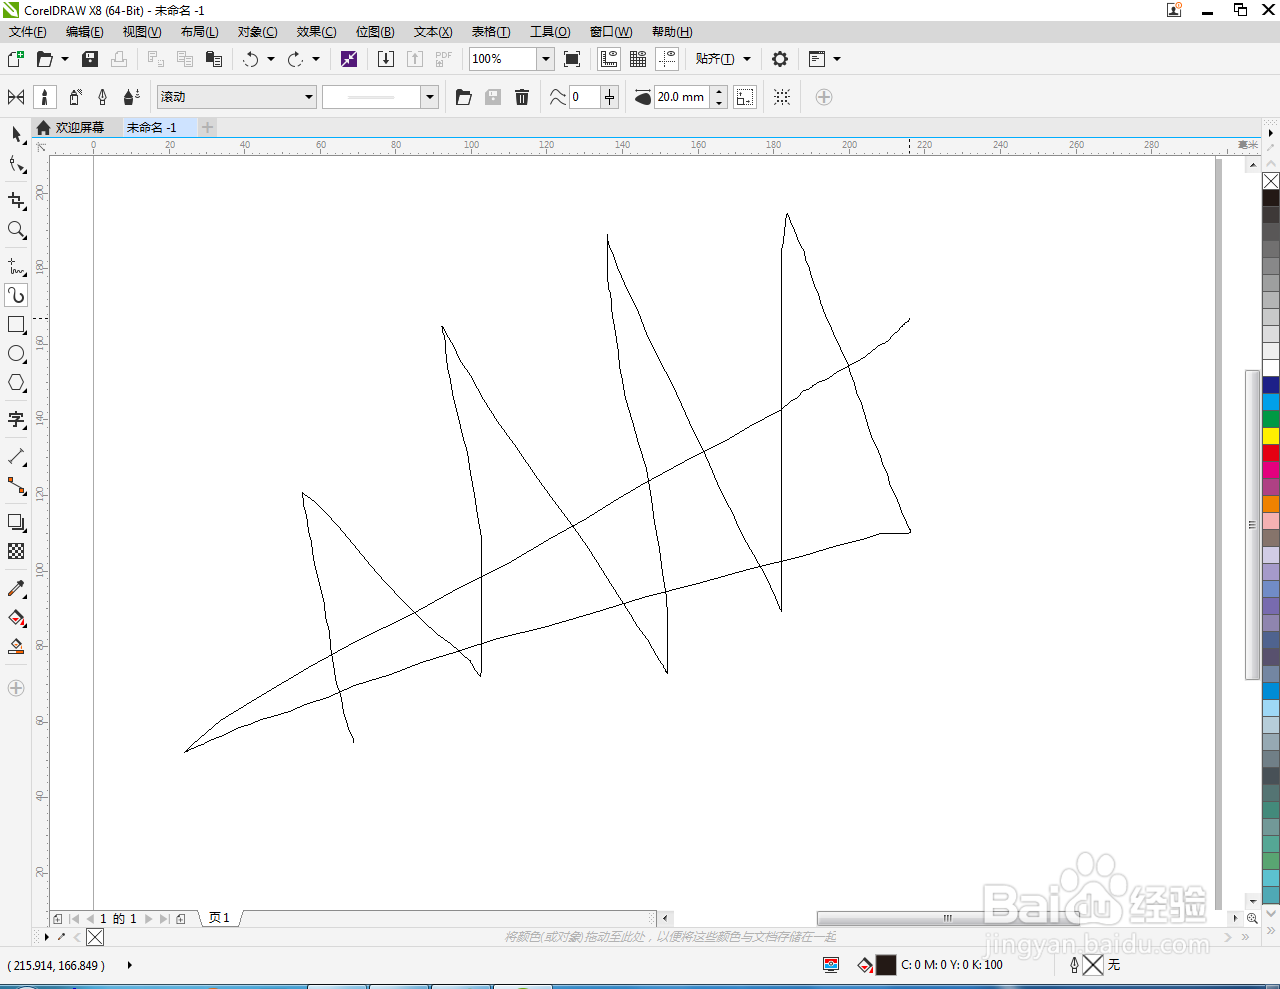Select the Pick tool arrow

click(16, 134)
